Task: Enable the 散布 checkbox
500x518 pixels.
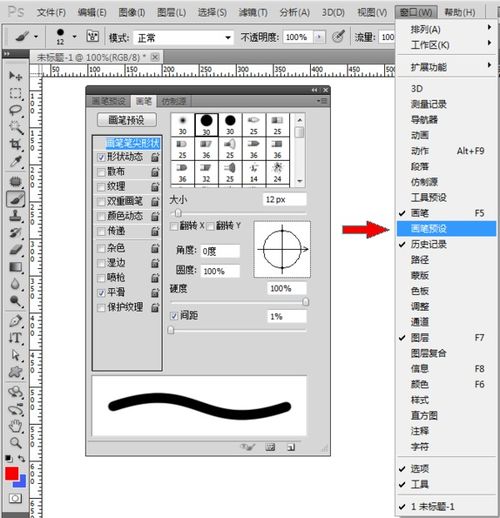Action: pyautogui.click(x=101, y=172)
